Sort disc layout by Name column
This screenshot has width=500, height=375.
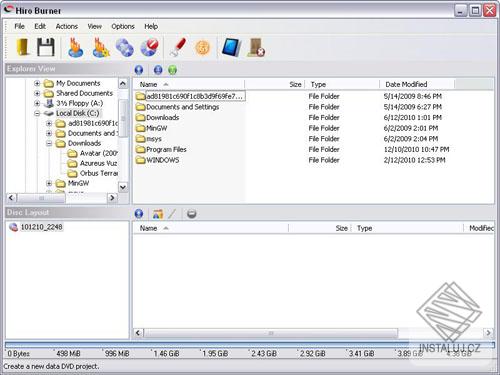tap(211, 228)
